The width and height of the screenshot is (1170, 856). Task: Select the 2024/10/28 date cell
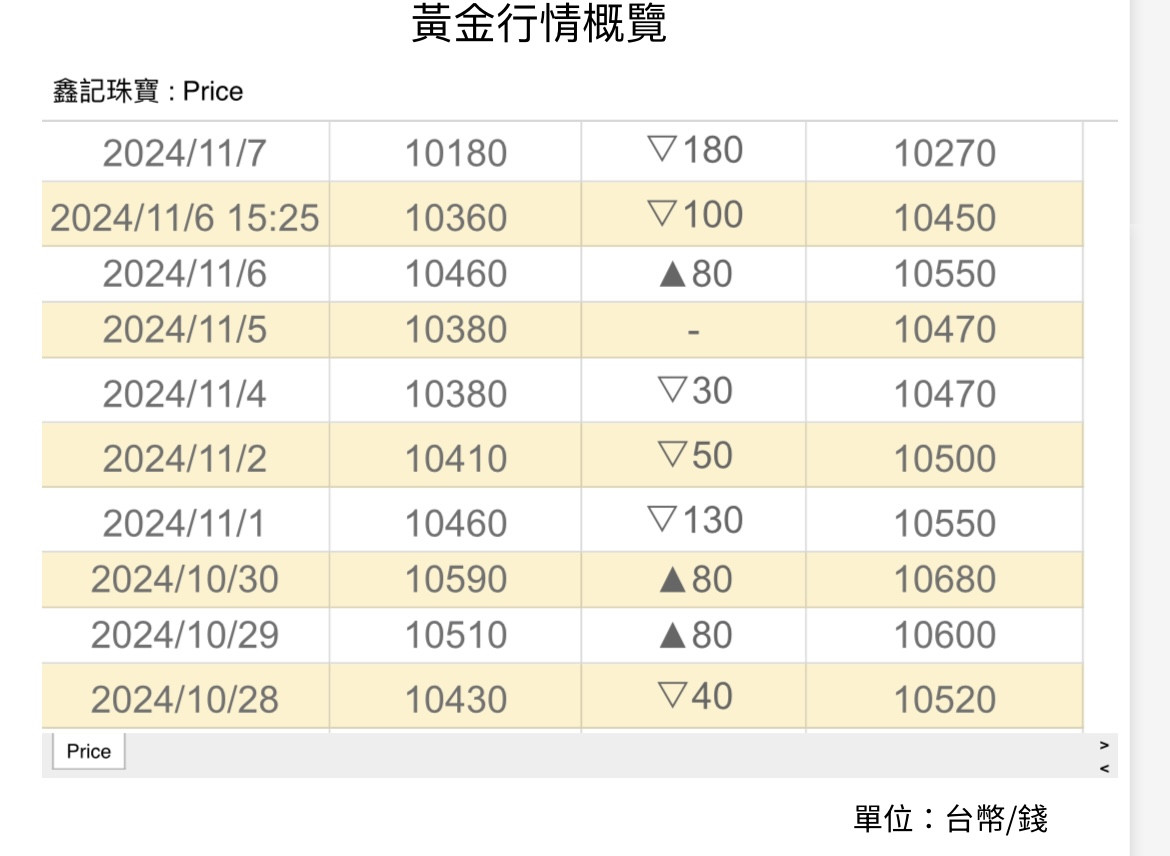tap(185, 699)
